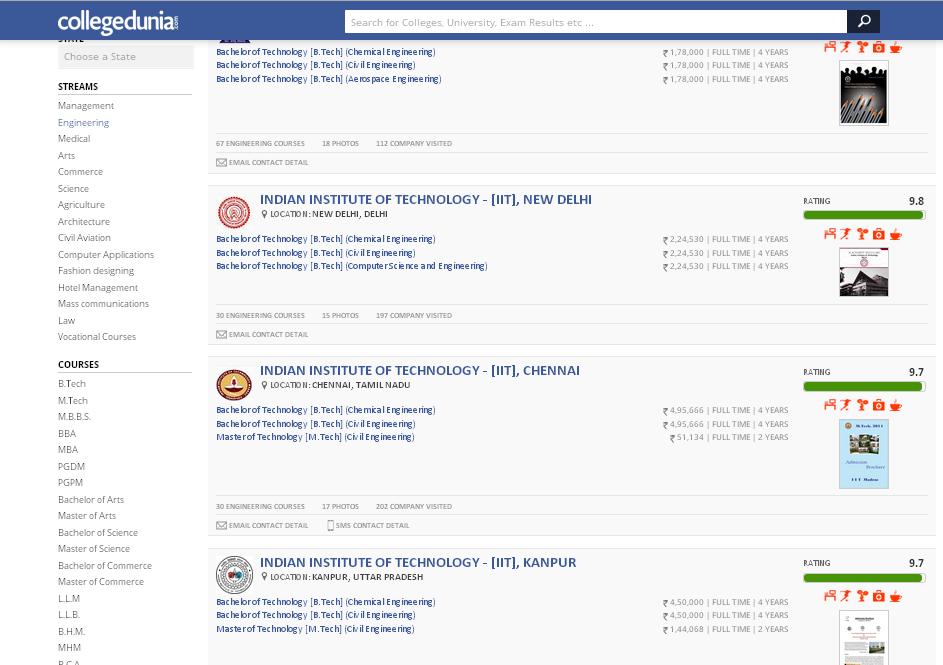Filter courses by MBA
Screen dimensions: 943x665
(68, 450)
